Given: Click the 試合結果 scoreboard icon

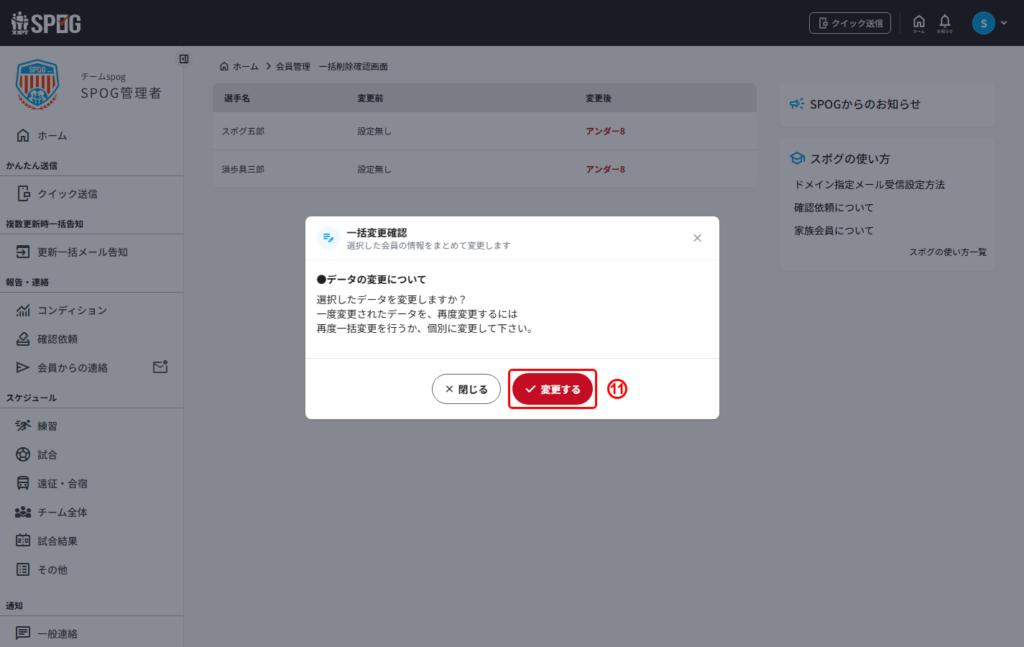Looking at the screenshot, I should pyautogui.click(x=23, y=541).
